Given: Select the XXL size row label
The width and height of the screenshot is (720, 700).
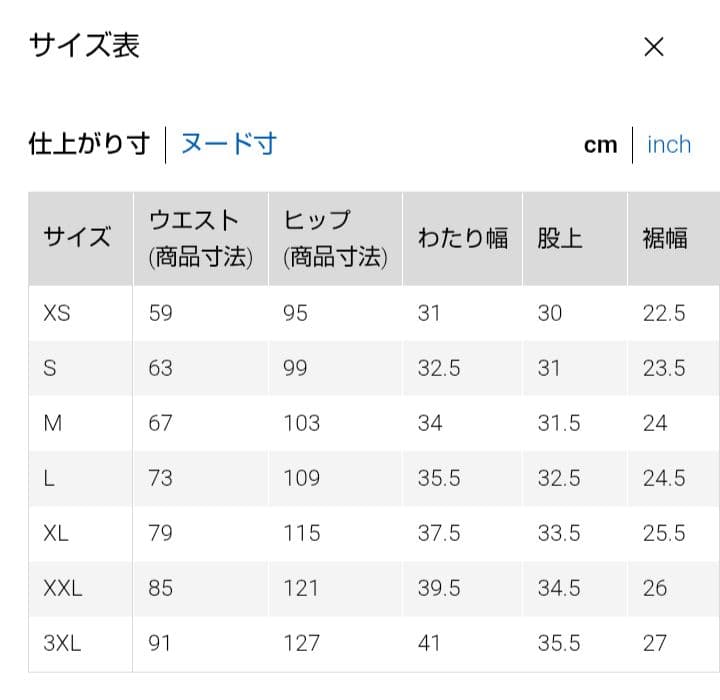Looking at the screenshot, I should [x=63, y=588].
